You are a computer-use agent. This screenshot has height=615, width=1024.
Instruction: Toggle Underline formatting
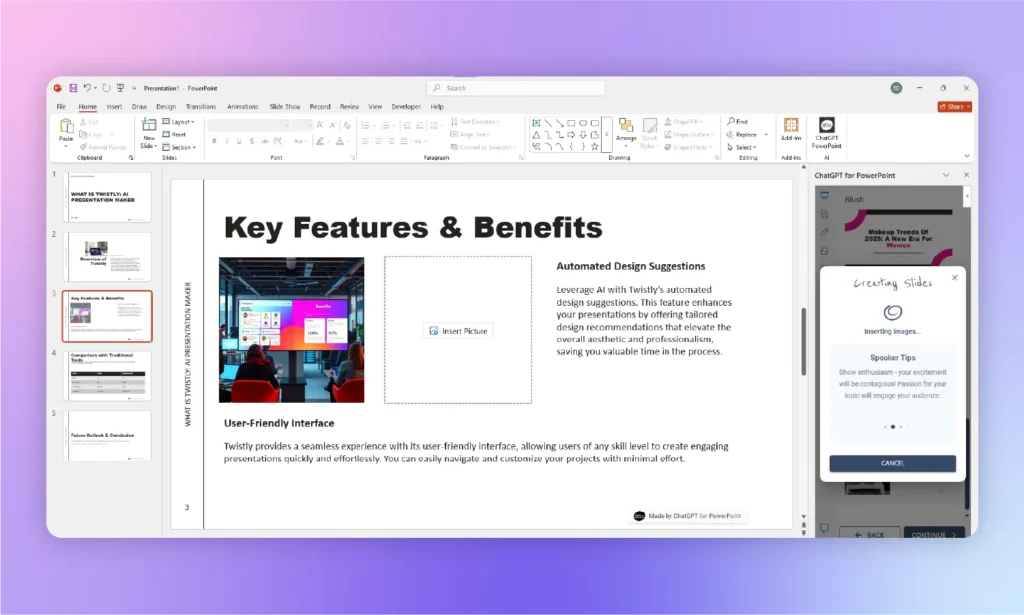click(239, 141)
